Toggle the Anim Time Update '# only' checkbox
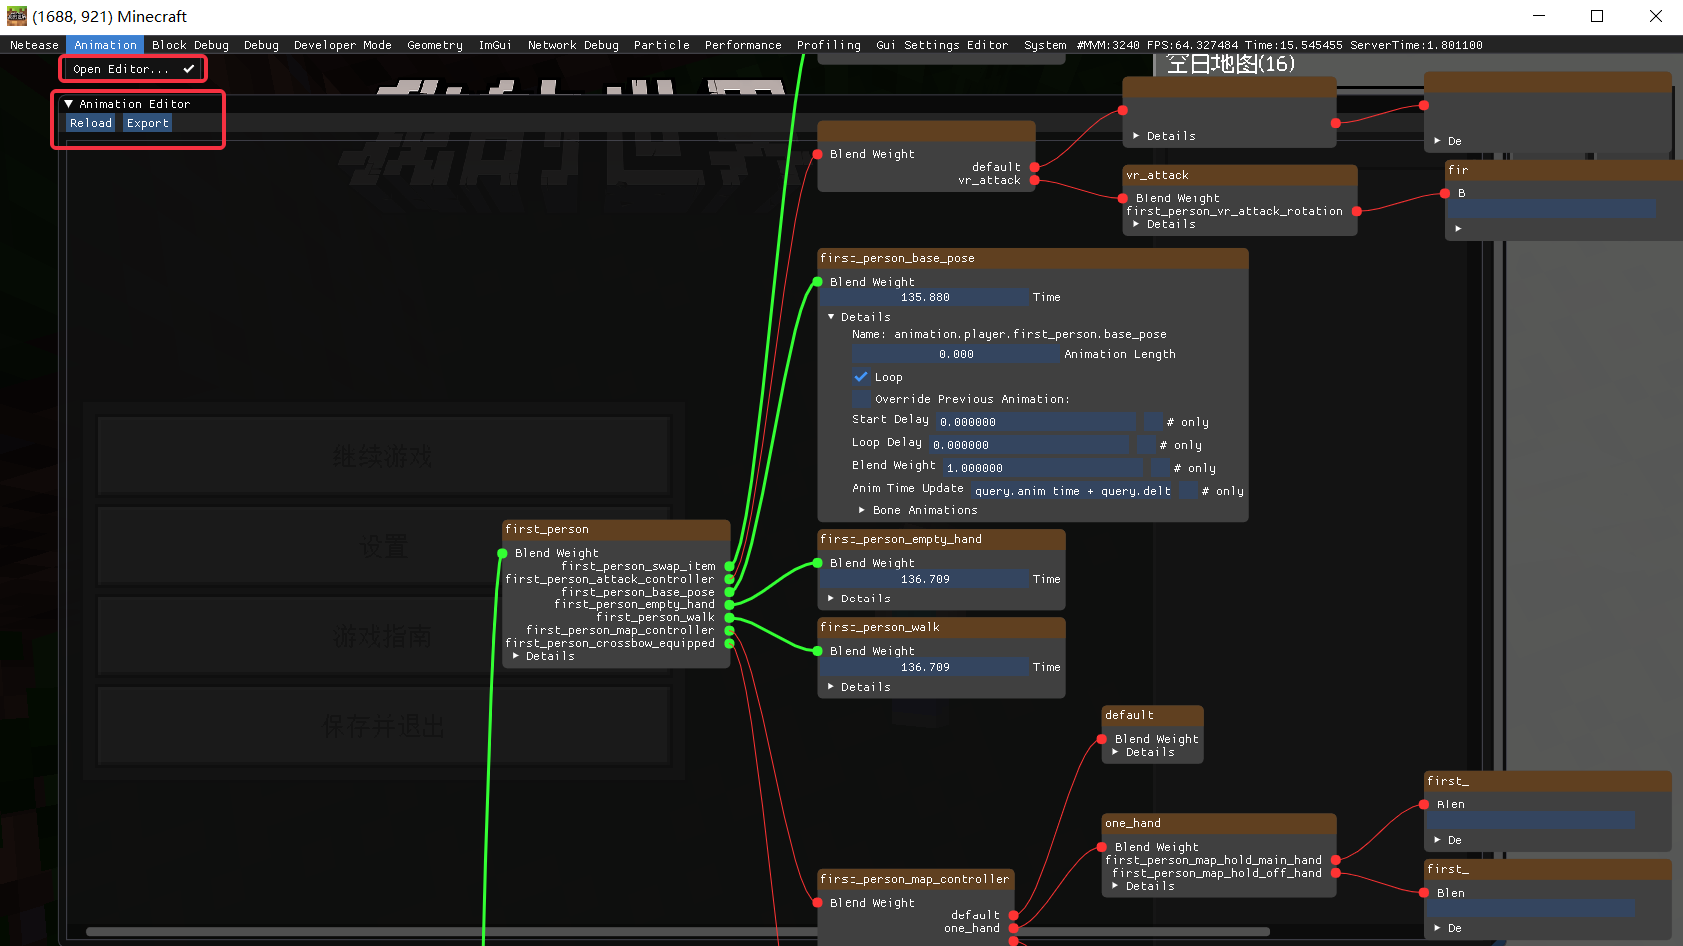The width and height of the screenshot is (1683, 946). click(1188, 491)
